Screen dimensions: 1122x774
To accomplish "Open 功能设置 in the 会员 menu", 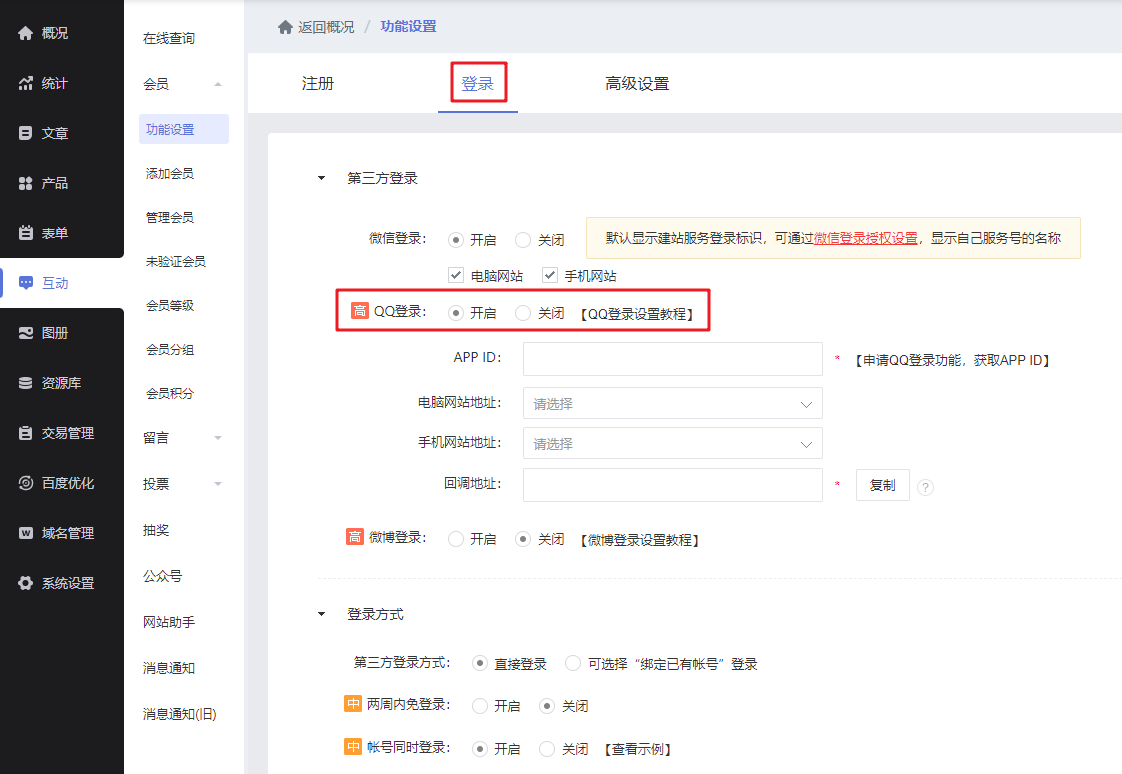I will [184, 129].
